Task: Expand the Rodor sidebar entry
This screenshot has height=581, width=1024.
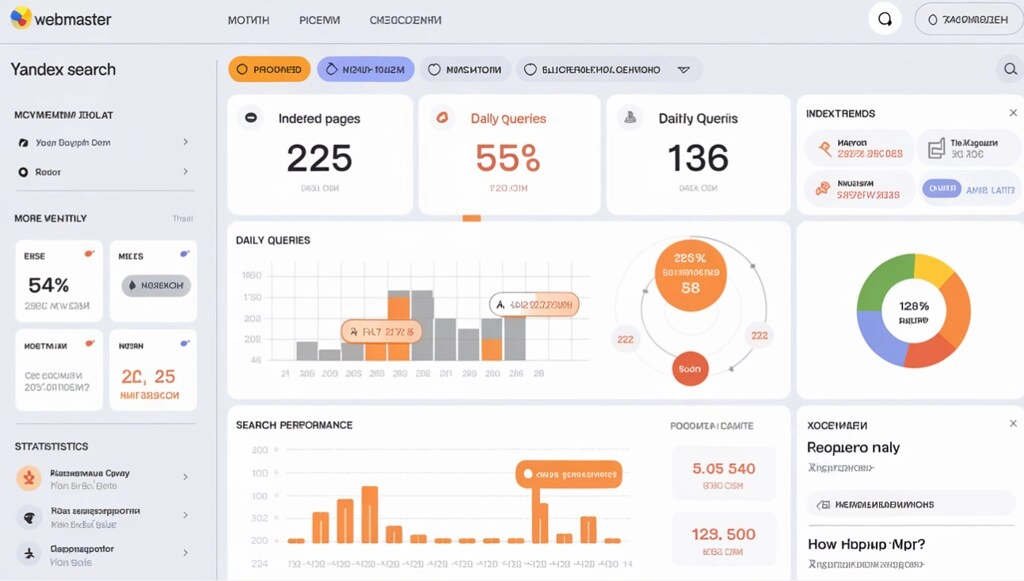Action: pos(186,169)
